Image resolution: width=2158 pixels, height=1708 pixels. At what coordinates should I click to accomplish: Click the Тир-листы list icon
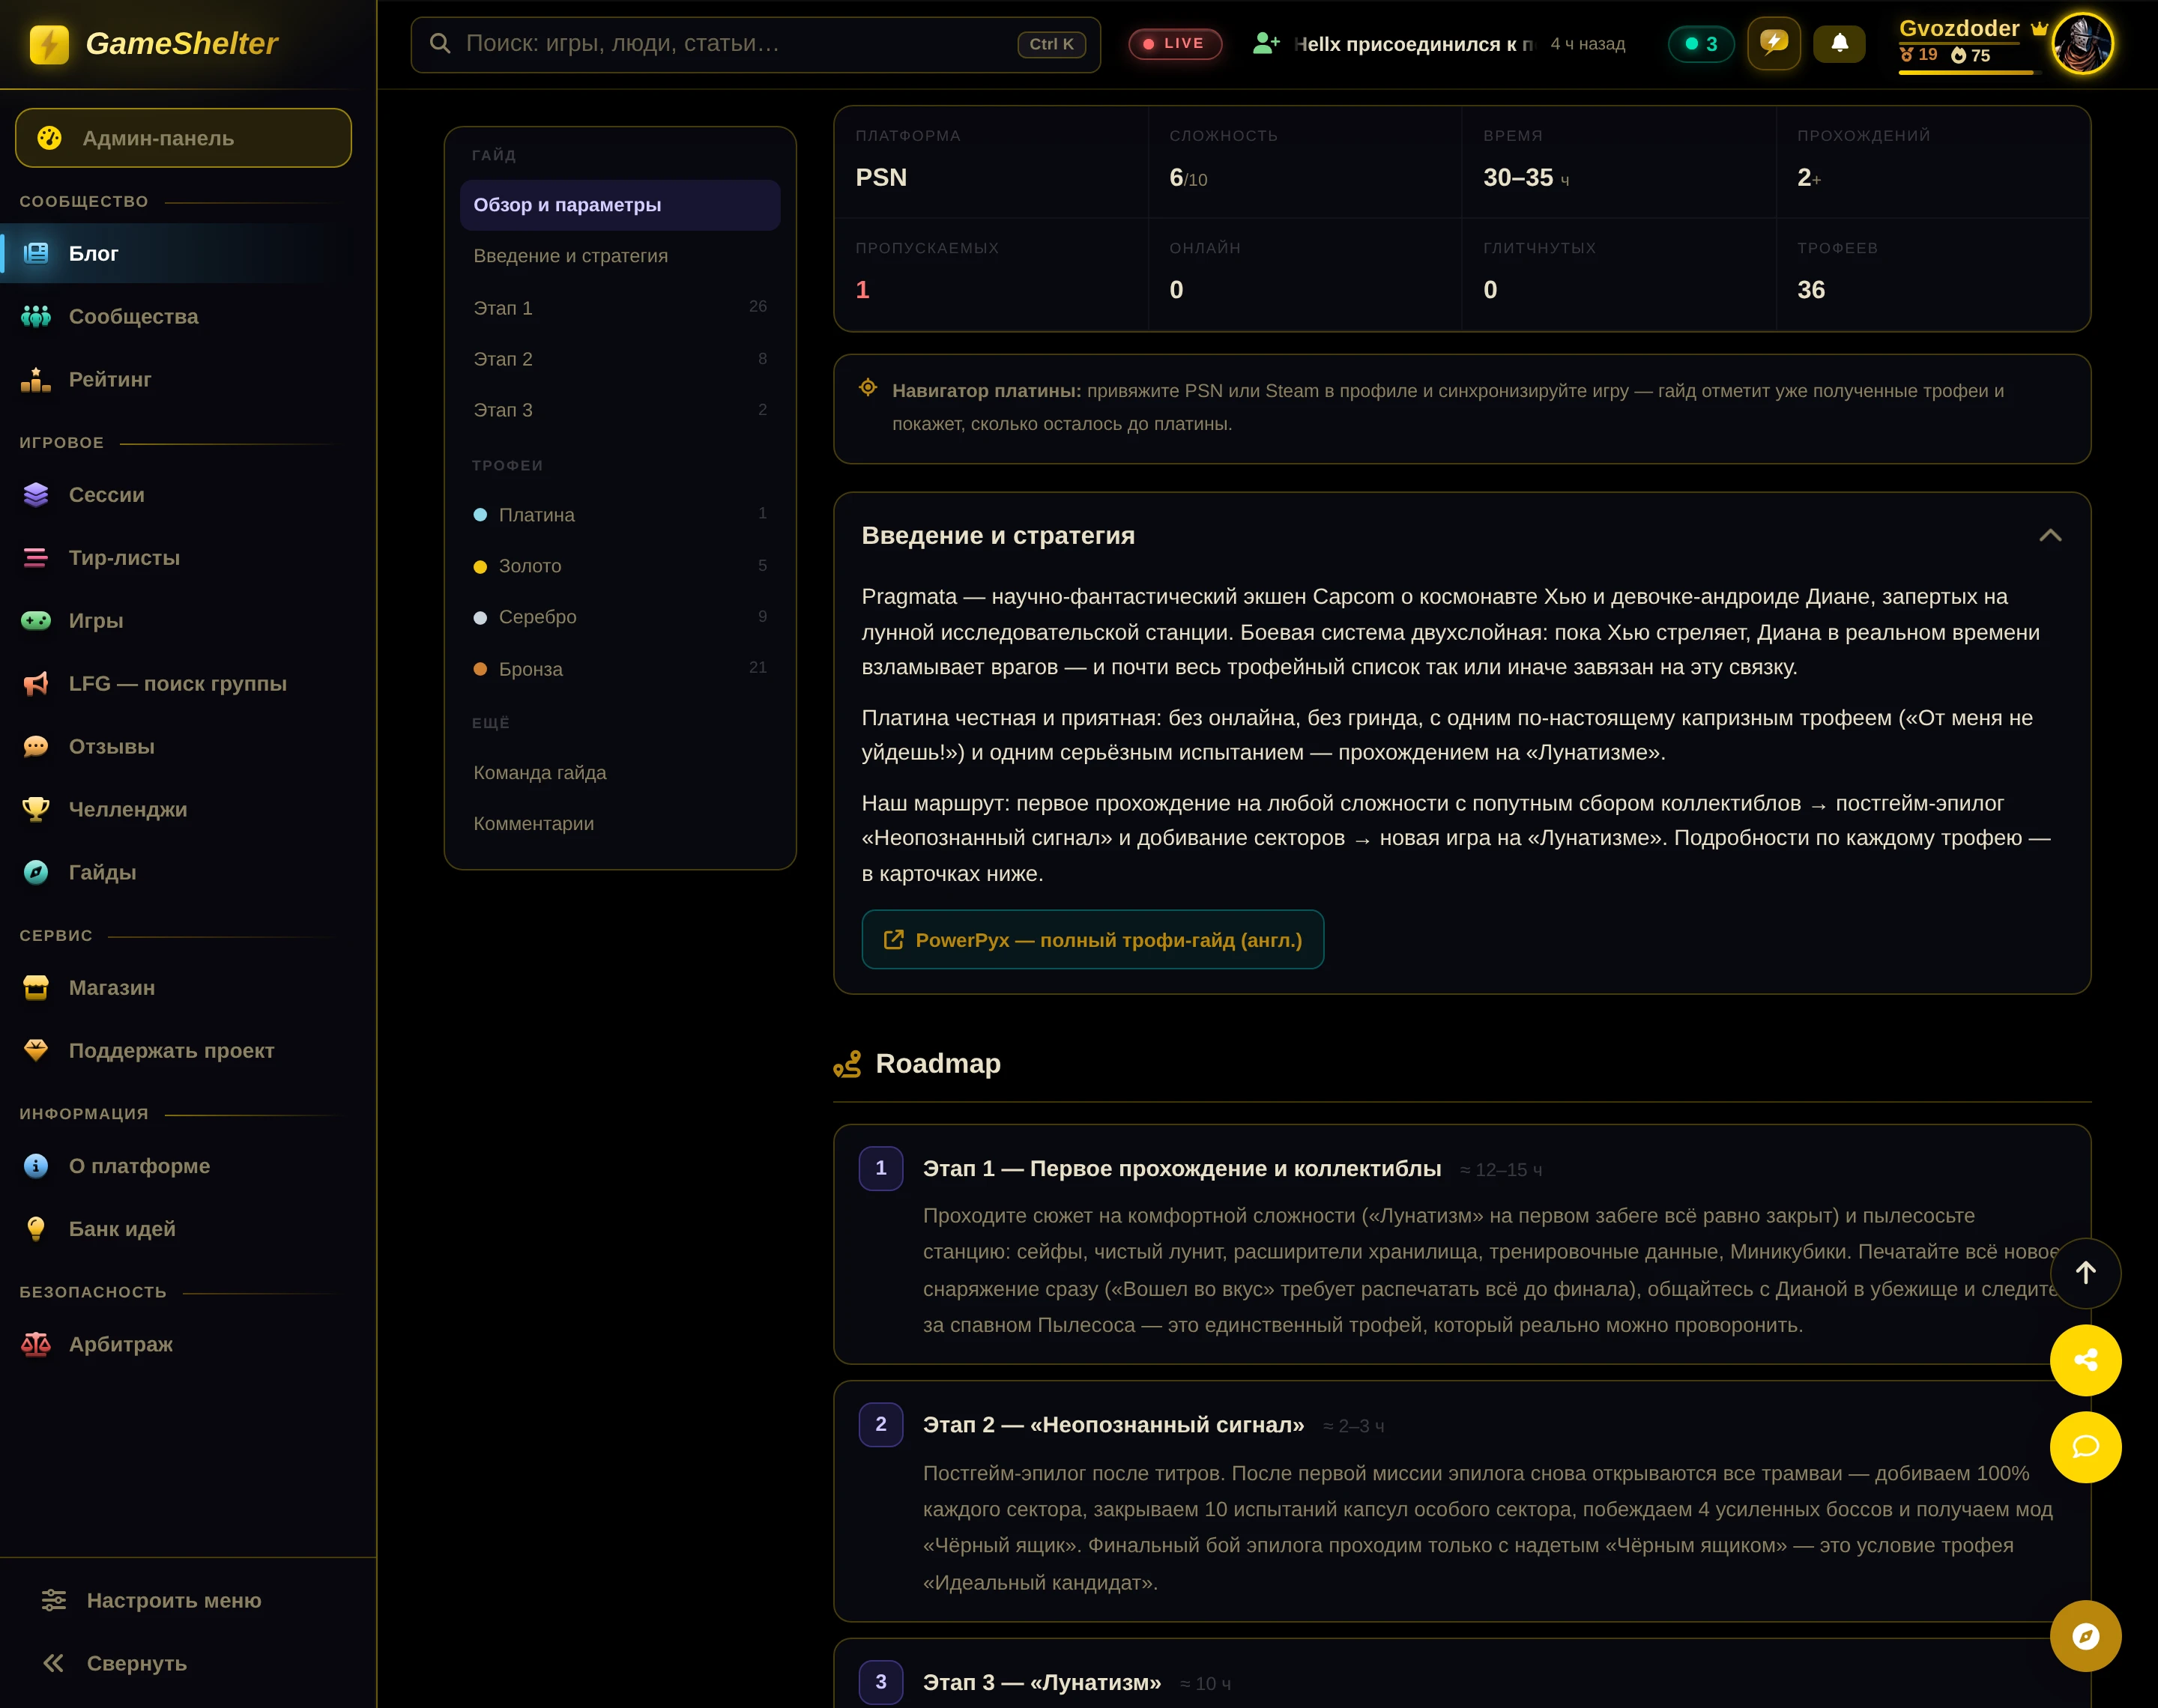[x=36, y=558]
